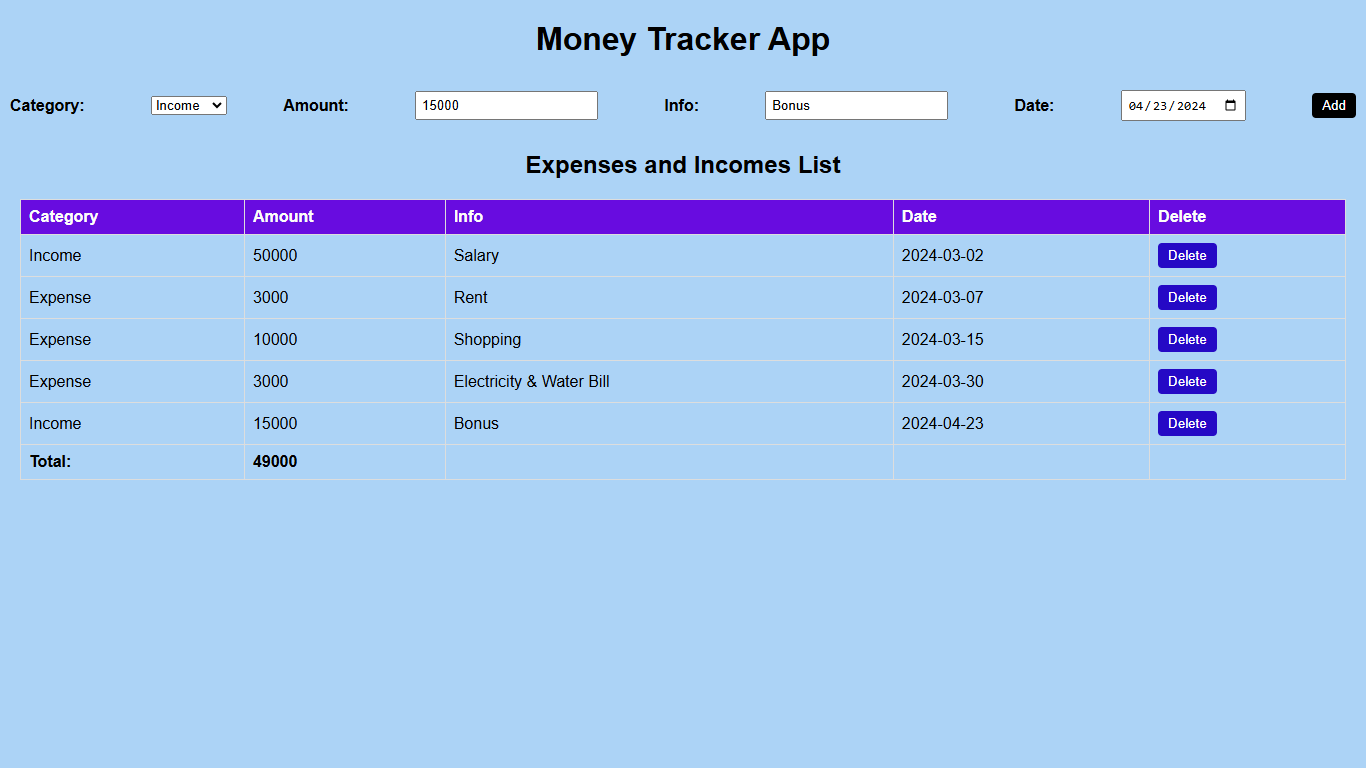Click the 10000 amount cell
1366x768 pixels.
pyautogui.click(x=345, y=340)
